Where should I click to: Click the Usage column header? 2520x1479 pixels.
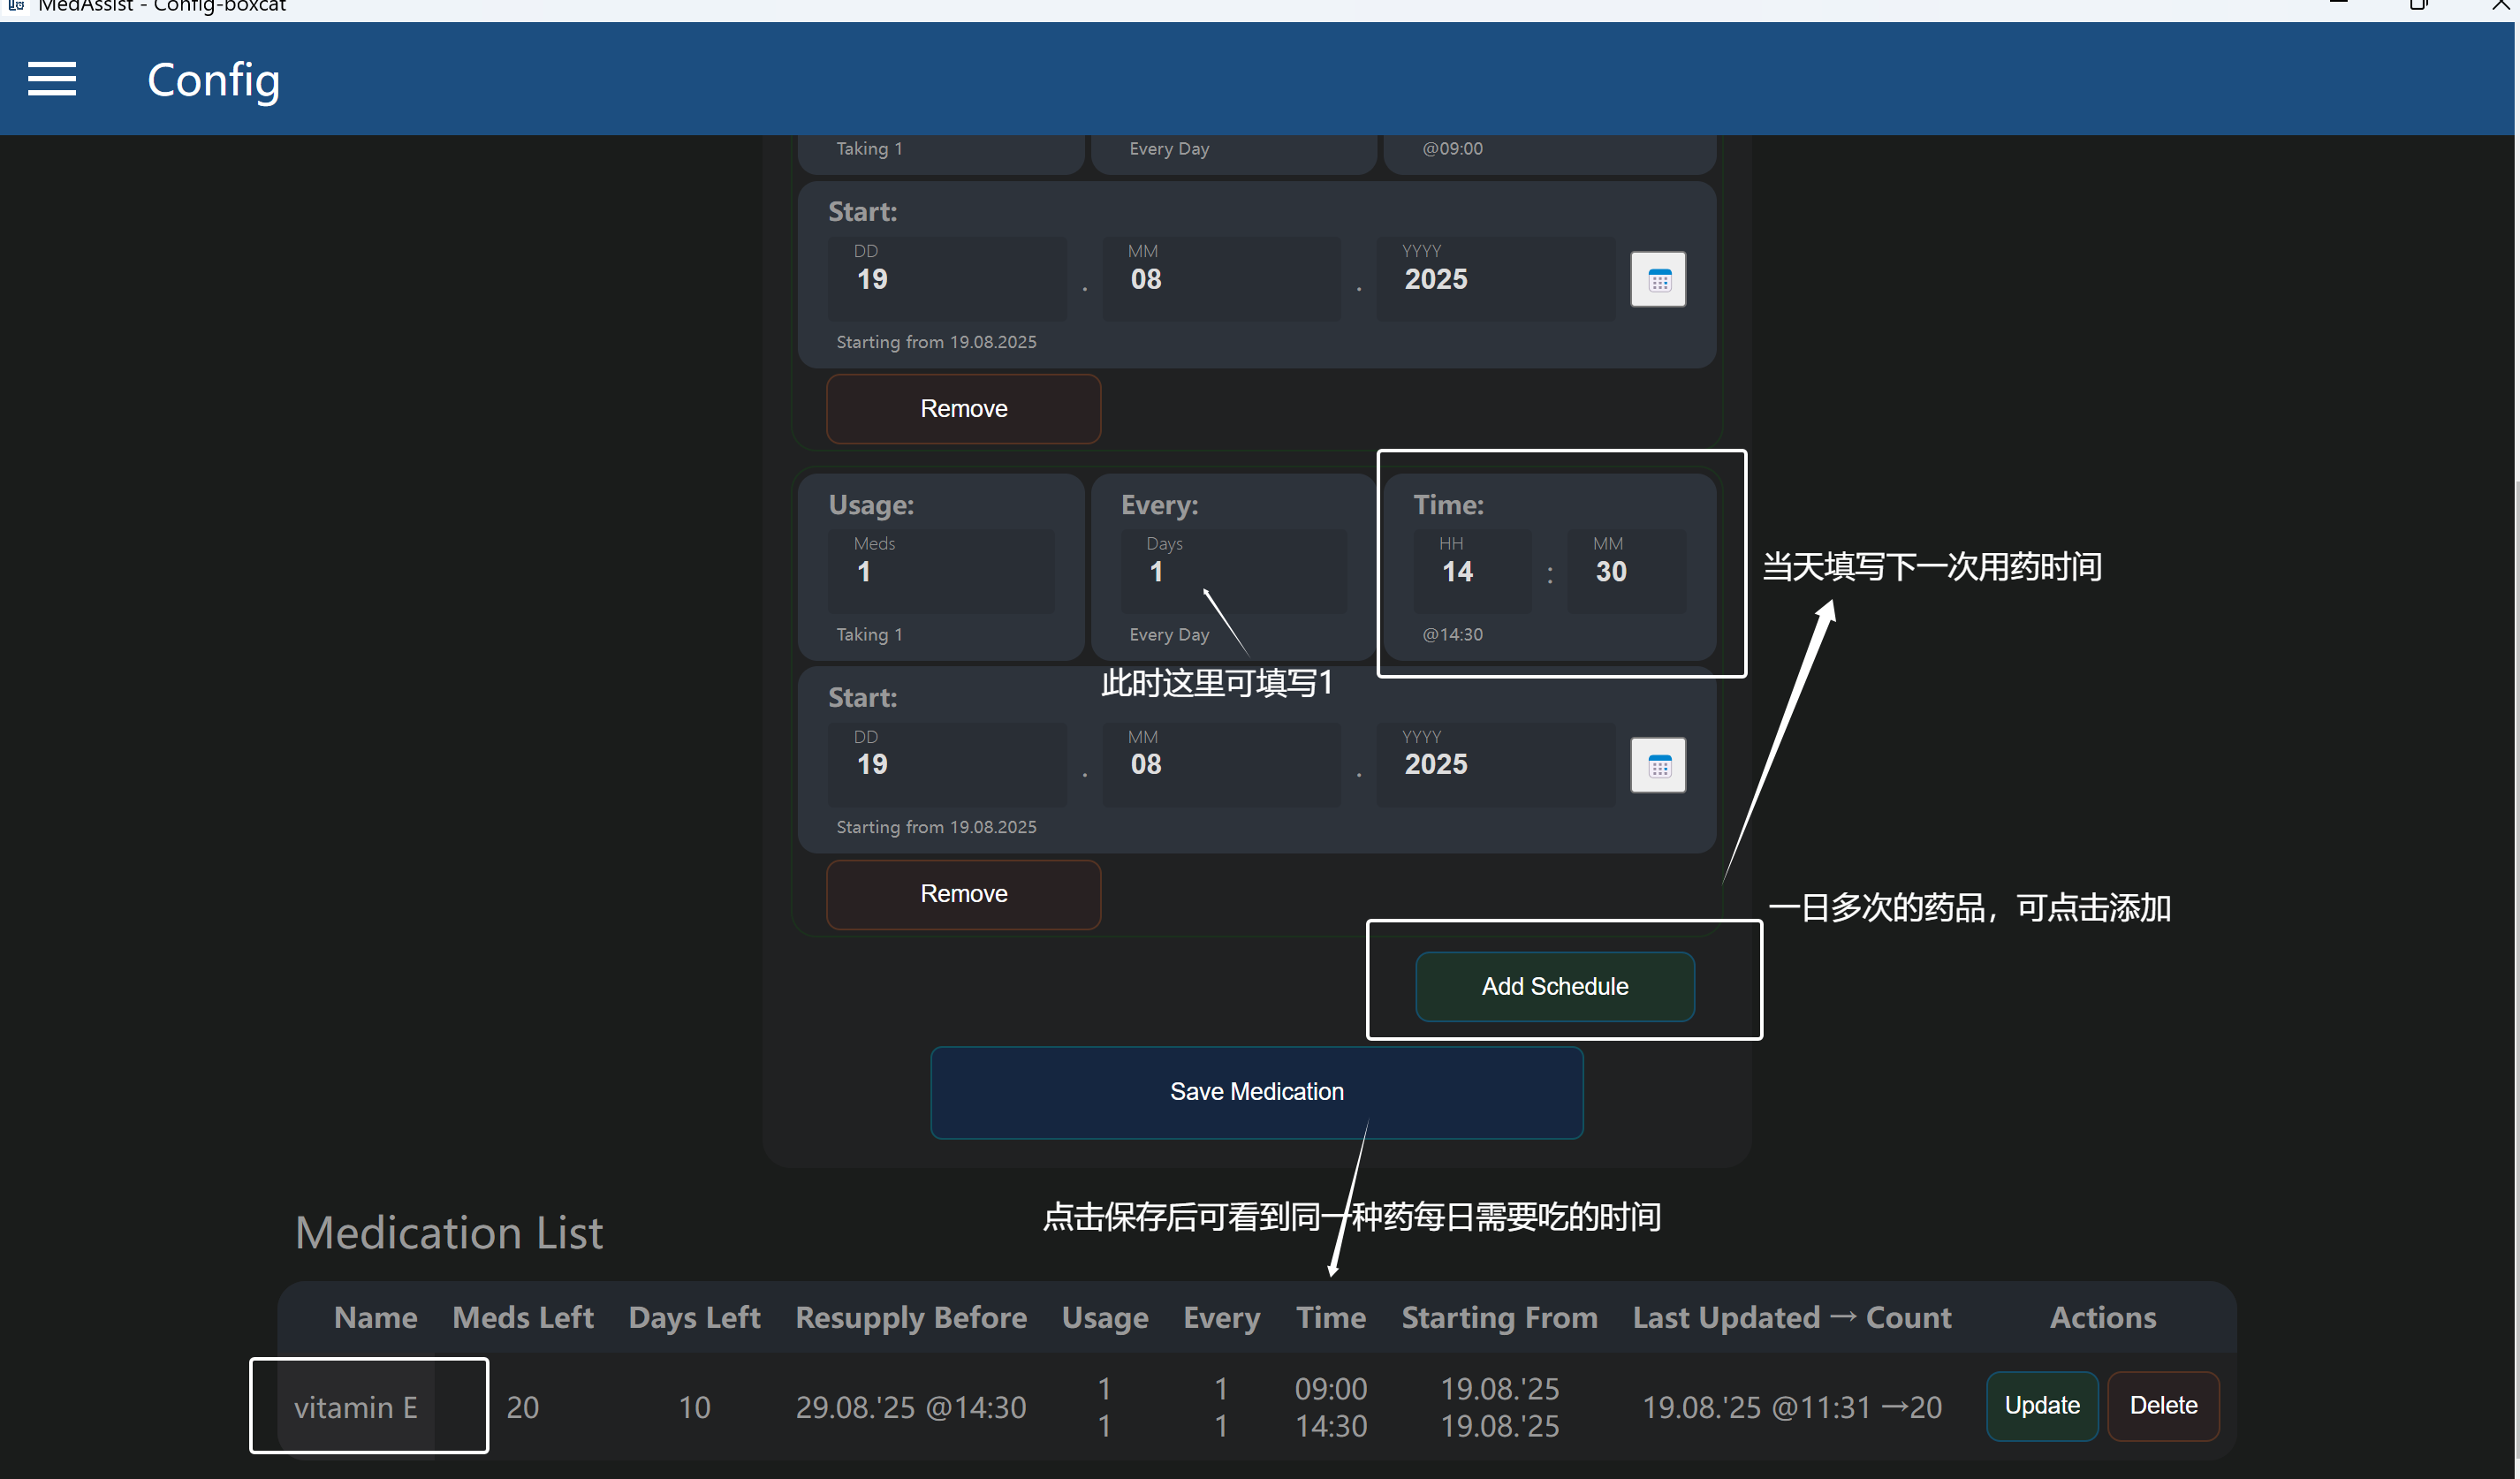pyautogui.click(x=1105, y=1317)
